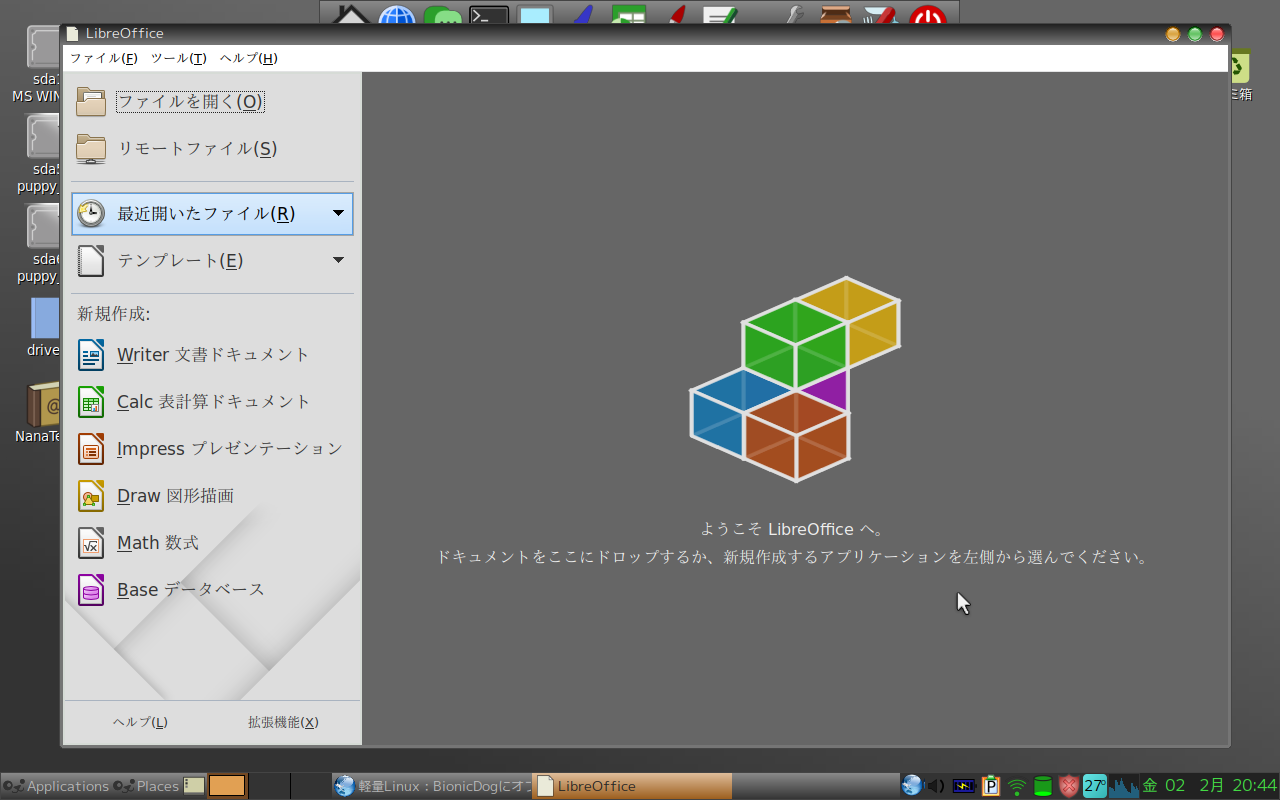
Task: Open the ファイル(F) menu
Action: click(x=104, y=58)
